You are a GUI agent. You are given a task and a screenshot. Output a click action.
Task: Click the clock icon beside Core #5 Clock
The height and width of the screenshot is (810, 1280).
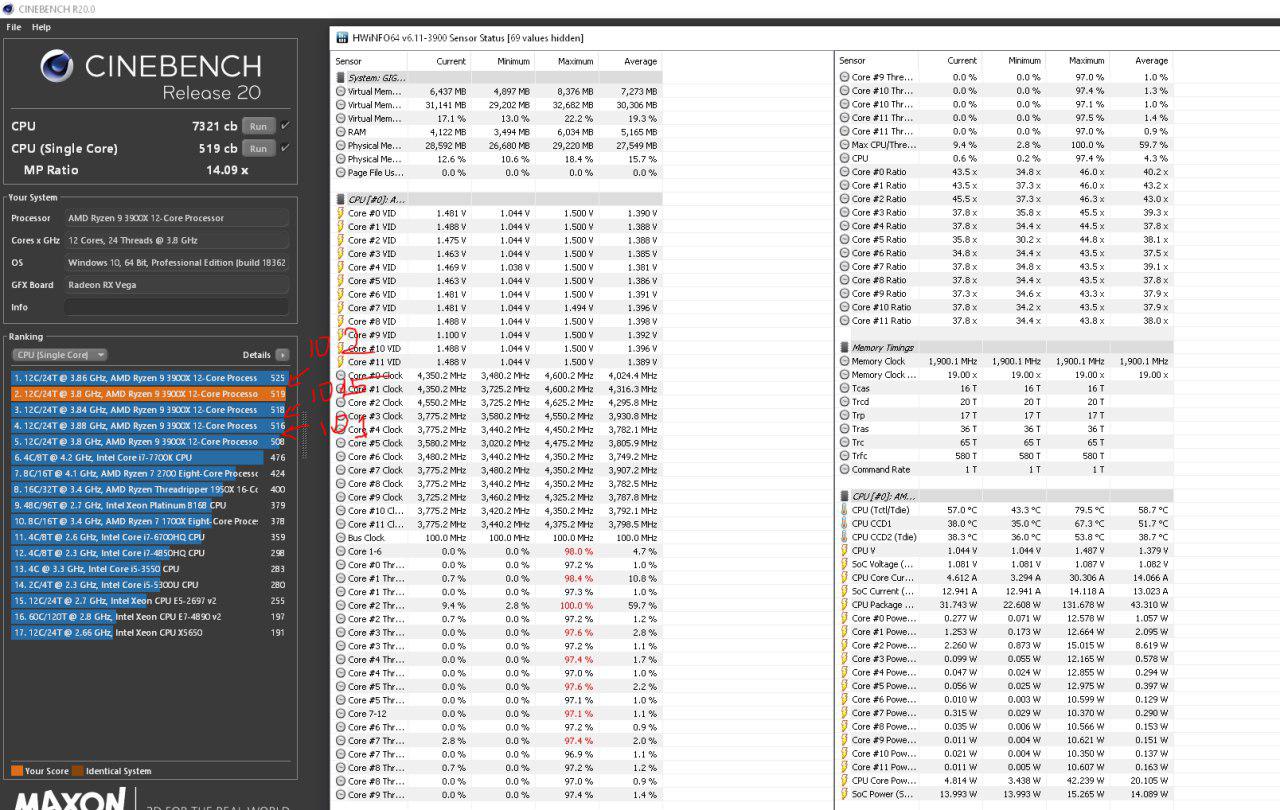point(340,443)
